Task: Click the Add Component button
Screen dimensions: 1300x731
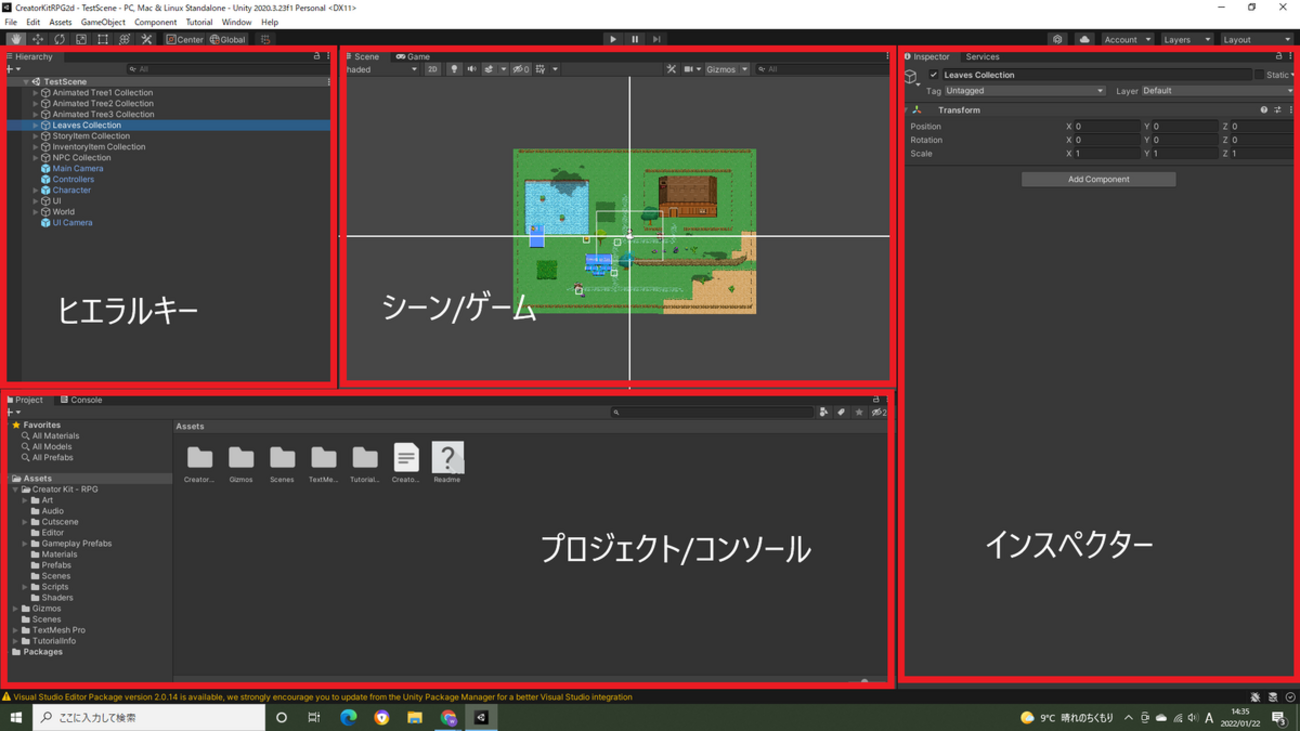Action: pos(1098,180)
